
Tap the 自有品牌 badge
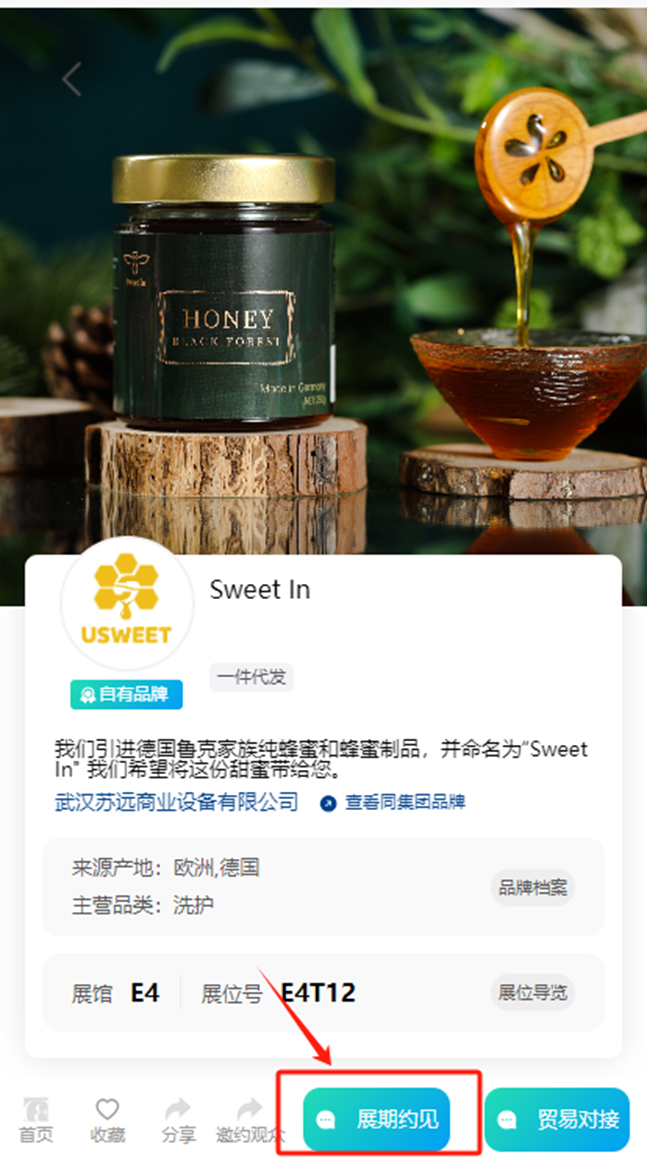click(126, 694)
